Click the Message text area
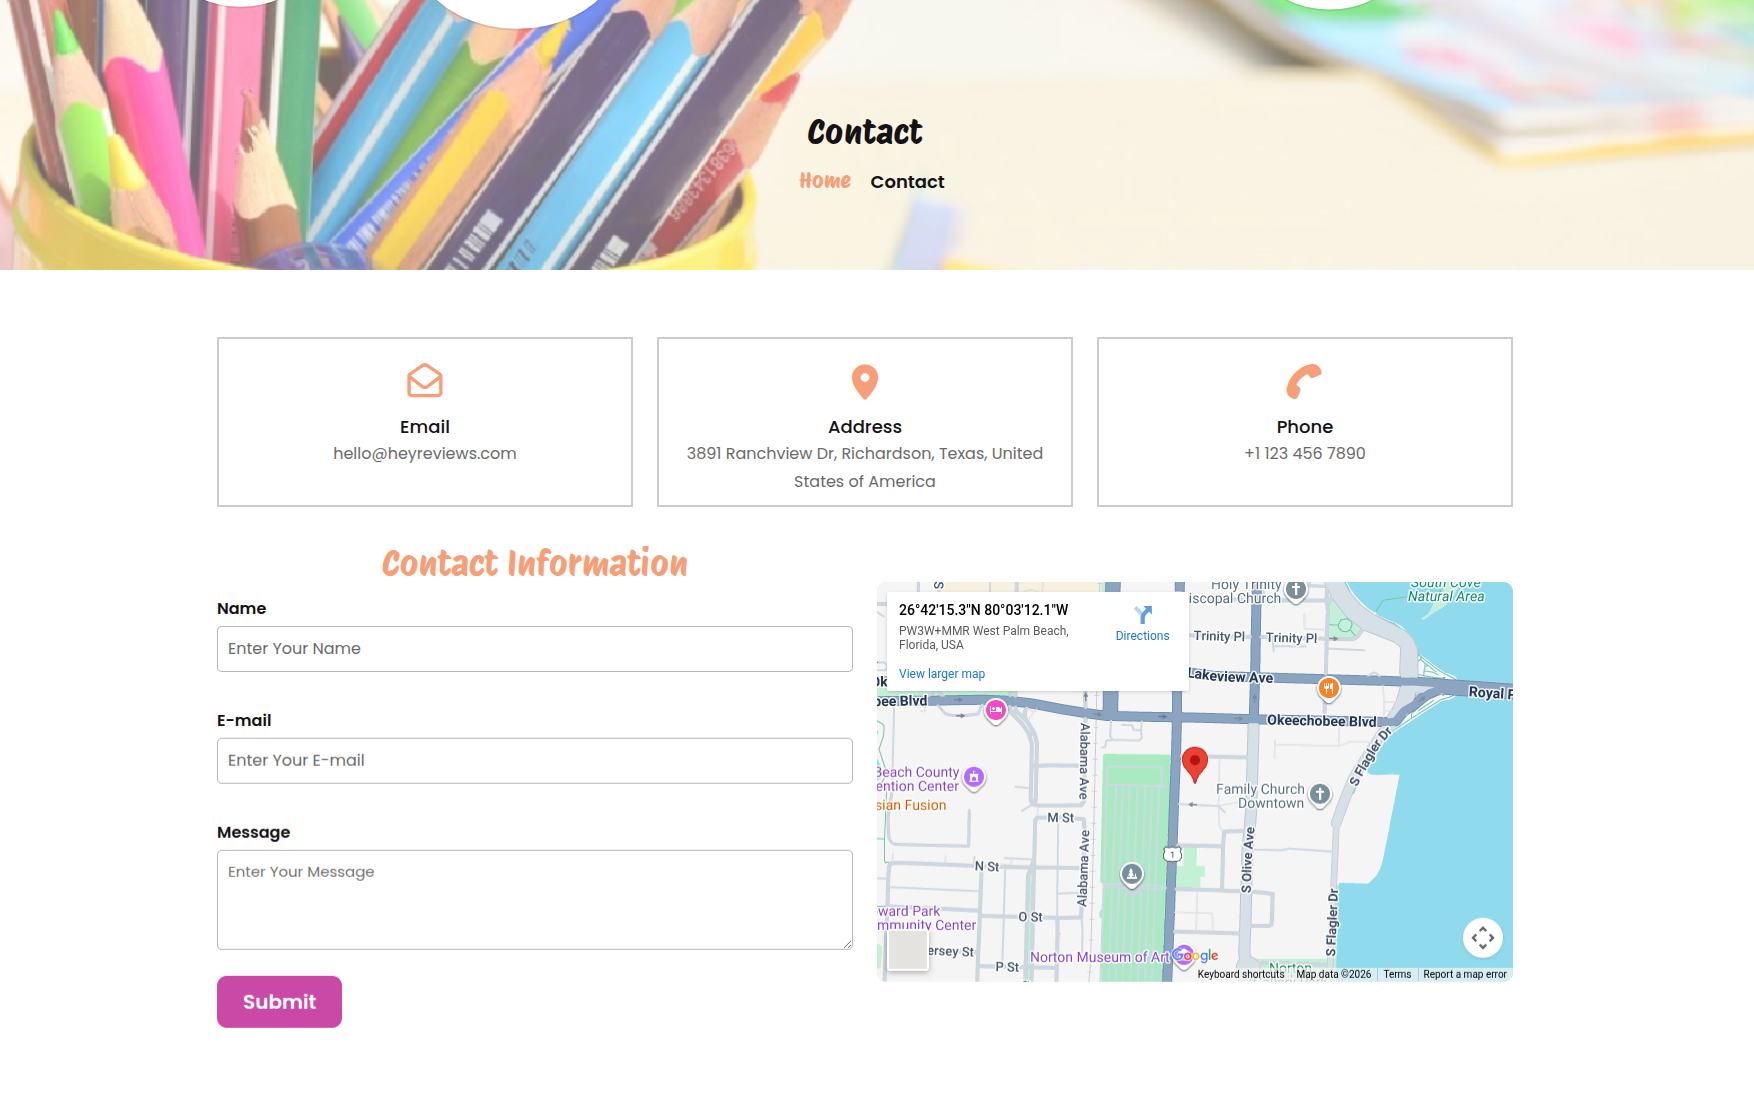Viewport: 1754px width, 1103px height. (x=534, y=899)
